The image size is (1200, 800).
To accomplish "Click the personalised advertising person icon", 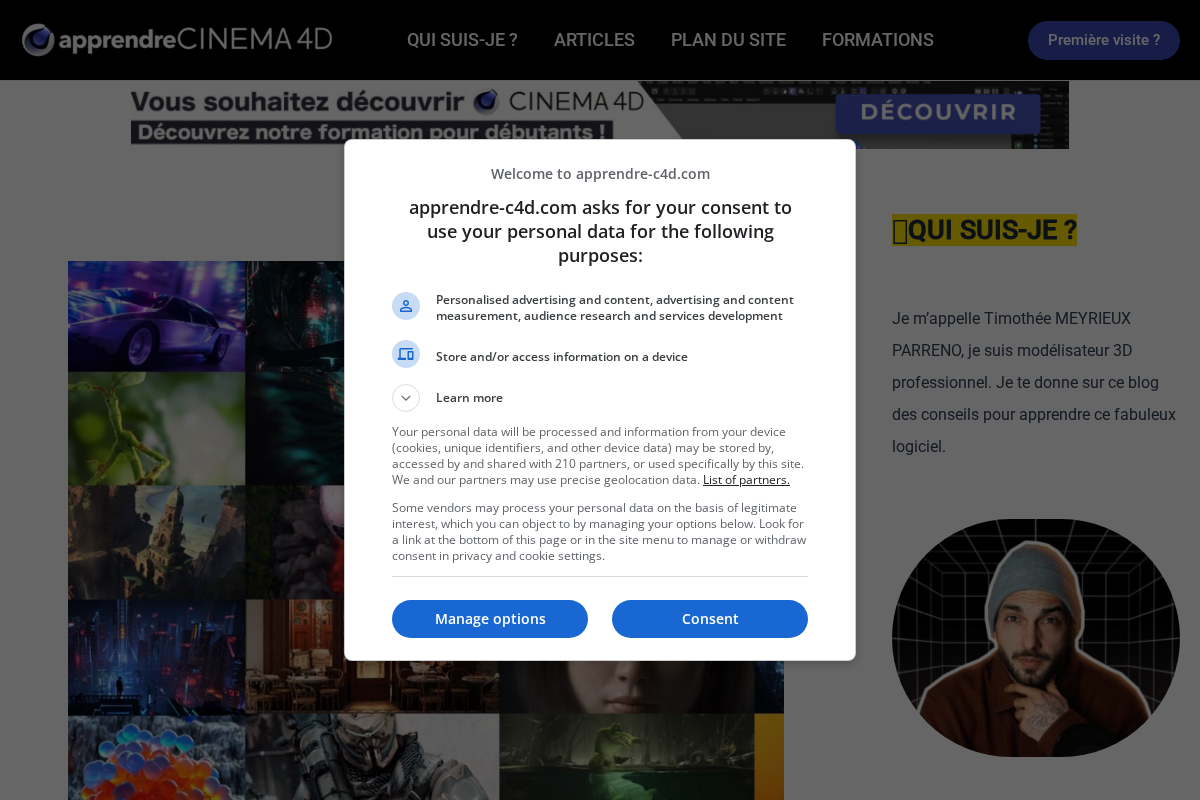I will pos(406,306).
